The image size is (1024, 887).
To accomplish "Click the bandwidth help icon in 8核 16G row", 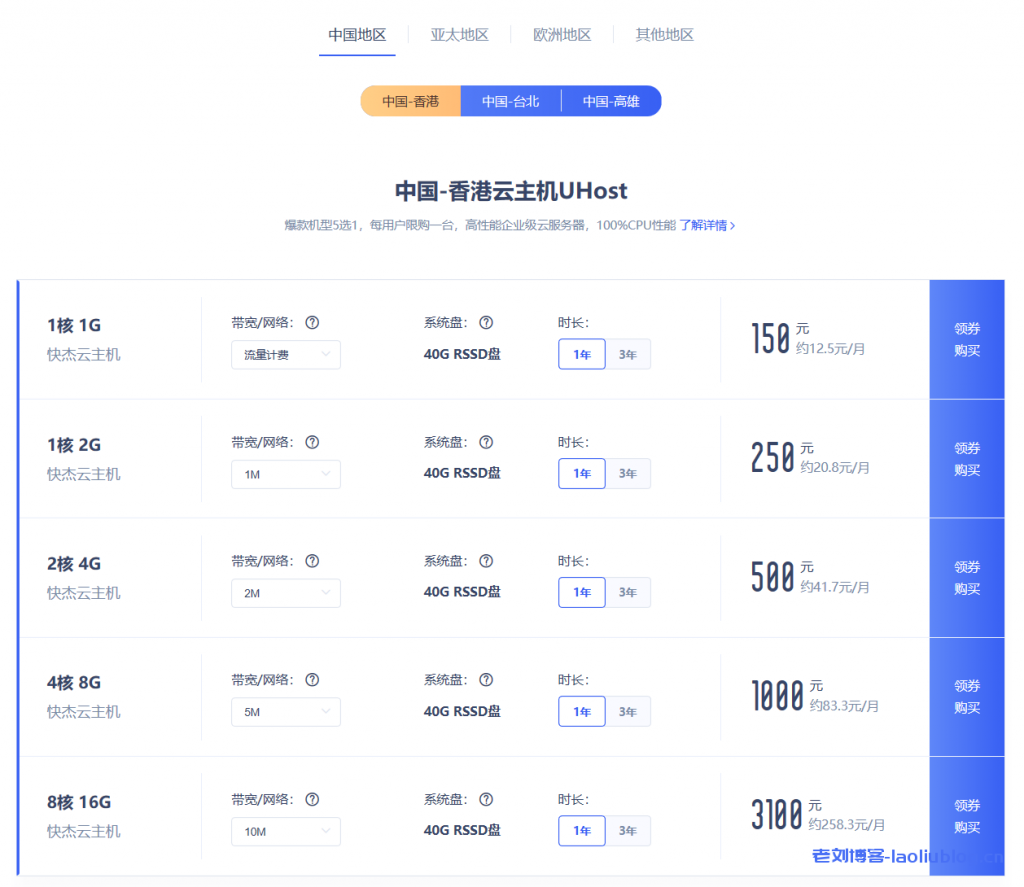I will tap(312, 799).
